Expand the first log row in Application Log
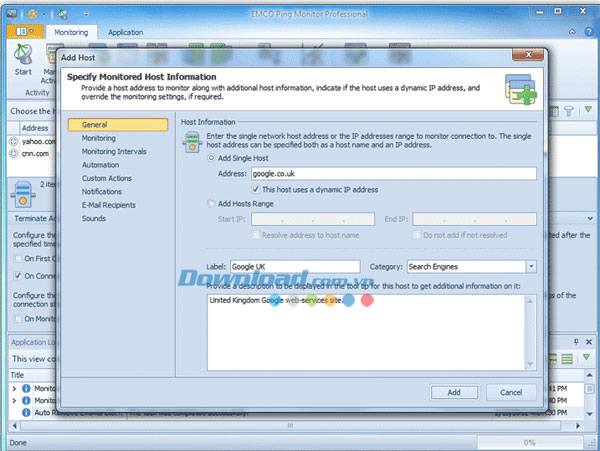 tap(13, 388)
